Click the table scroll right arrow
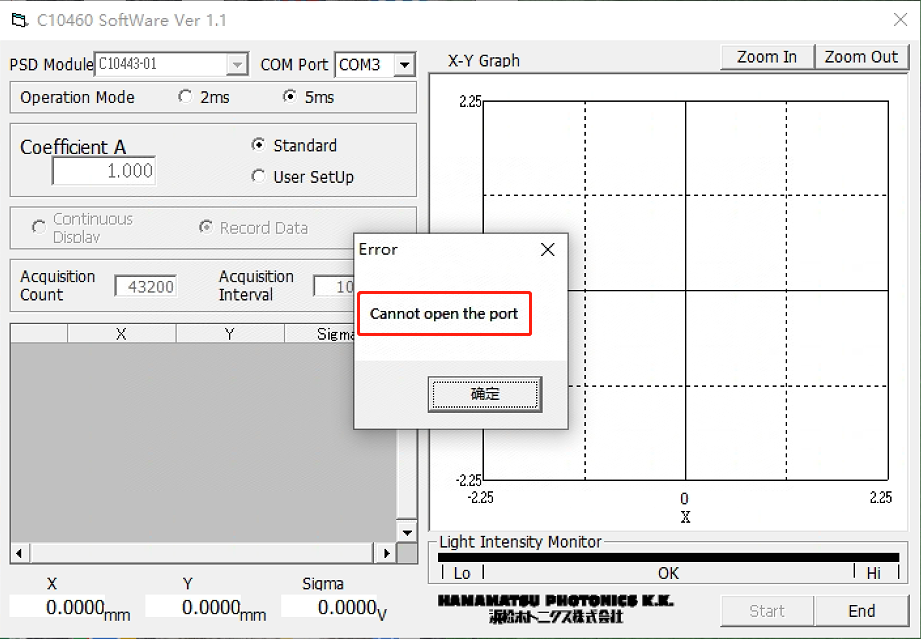The image size is (921, 639). [x=386, y=552]
